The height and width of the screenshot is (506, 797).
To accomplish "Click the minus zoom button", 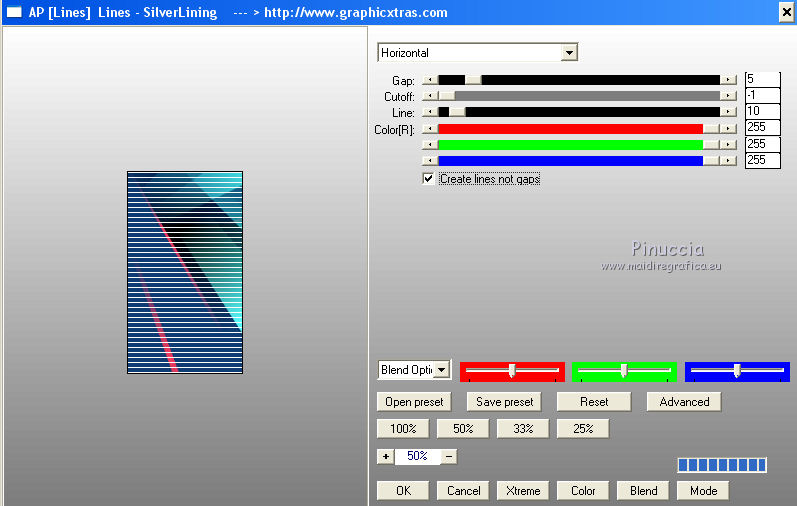I will tap(449, 456).
